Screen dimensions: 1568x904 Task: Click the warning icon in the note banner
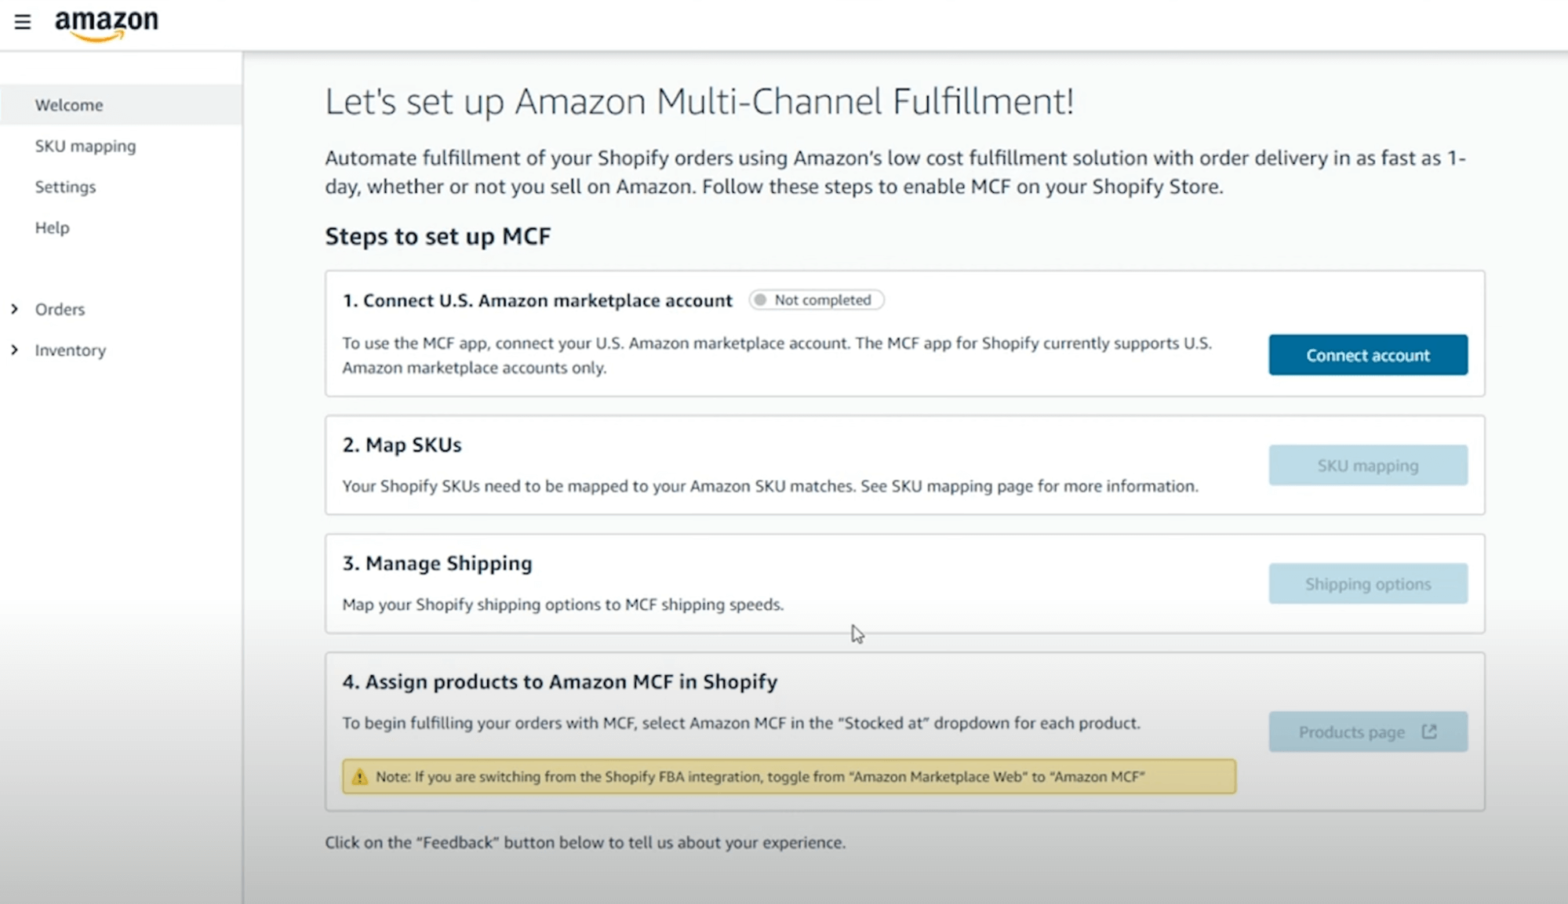click(x=360, y=776)
